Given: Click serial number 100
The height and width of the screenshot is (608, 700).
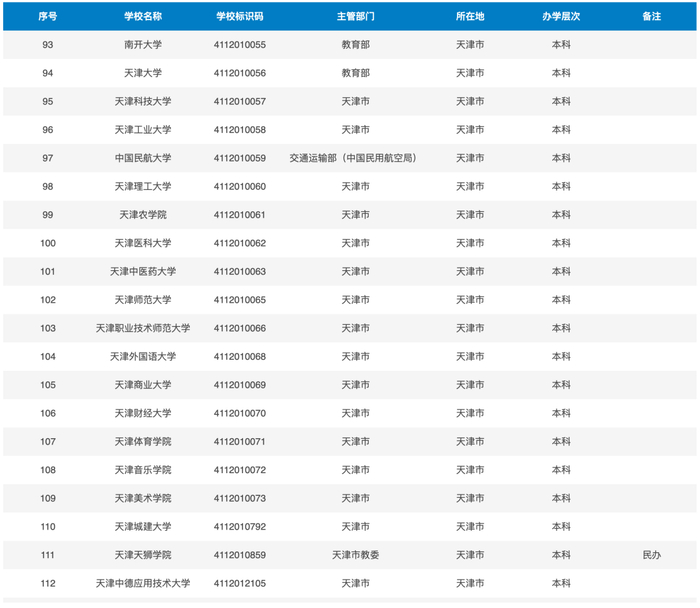Looking at the screenshot, I should click(x=48, y=243).
